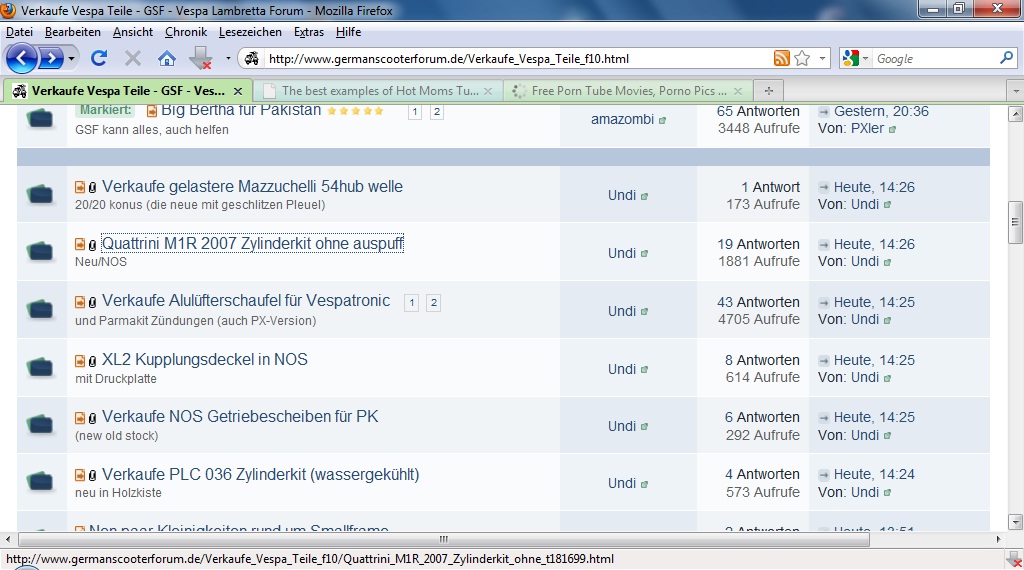The width and height of the screenshot is (1024, 570).
Task: Click folder status icon of Getriebescheiben thread
Action: [x=40, y=424]
